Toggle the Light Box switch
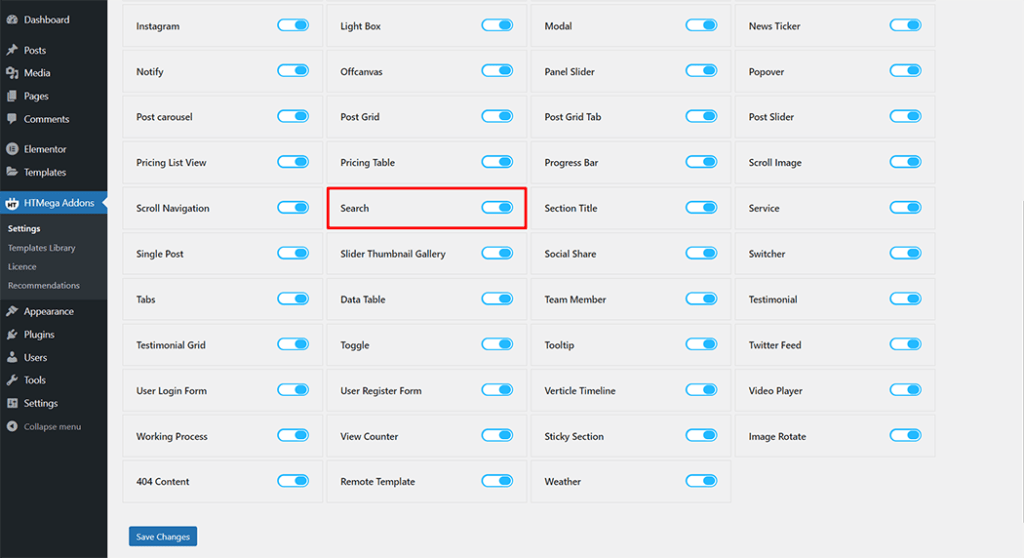Viewport: 1024px width, 558px height. point(497,25)
